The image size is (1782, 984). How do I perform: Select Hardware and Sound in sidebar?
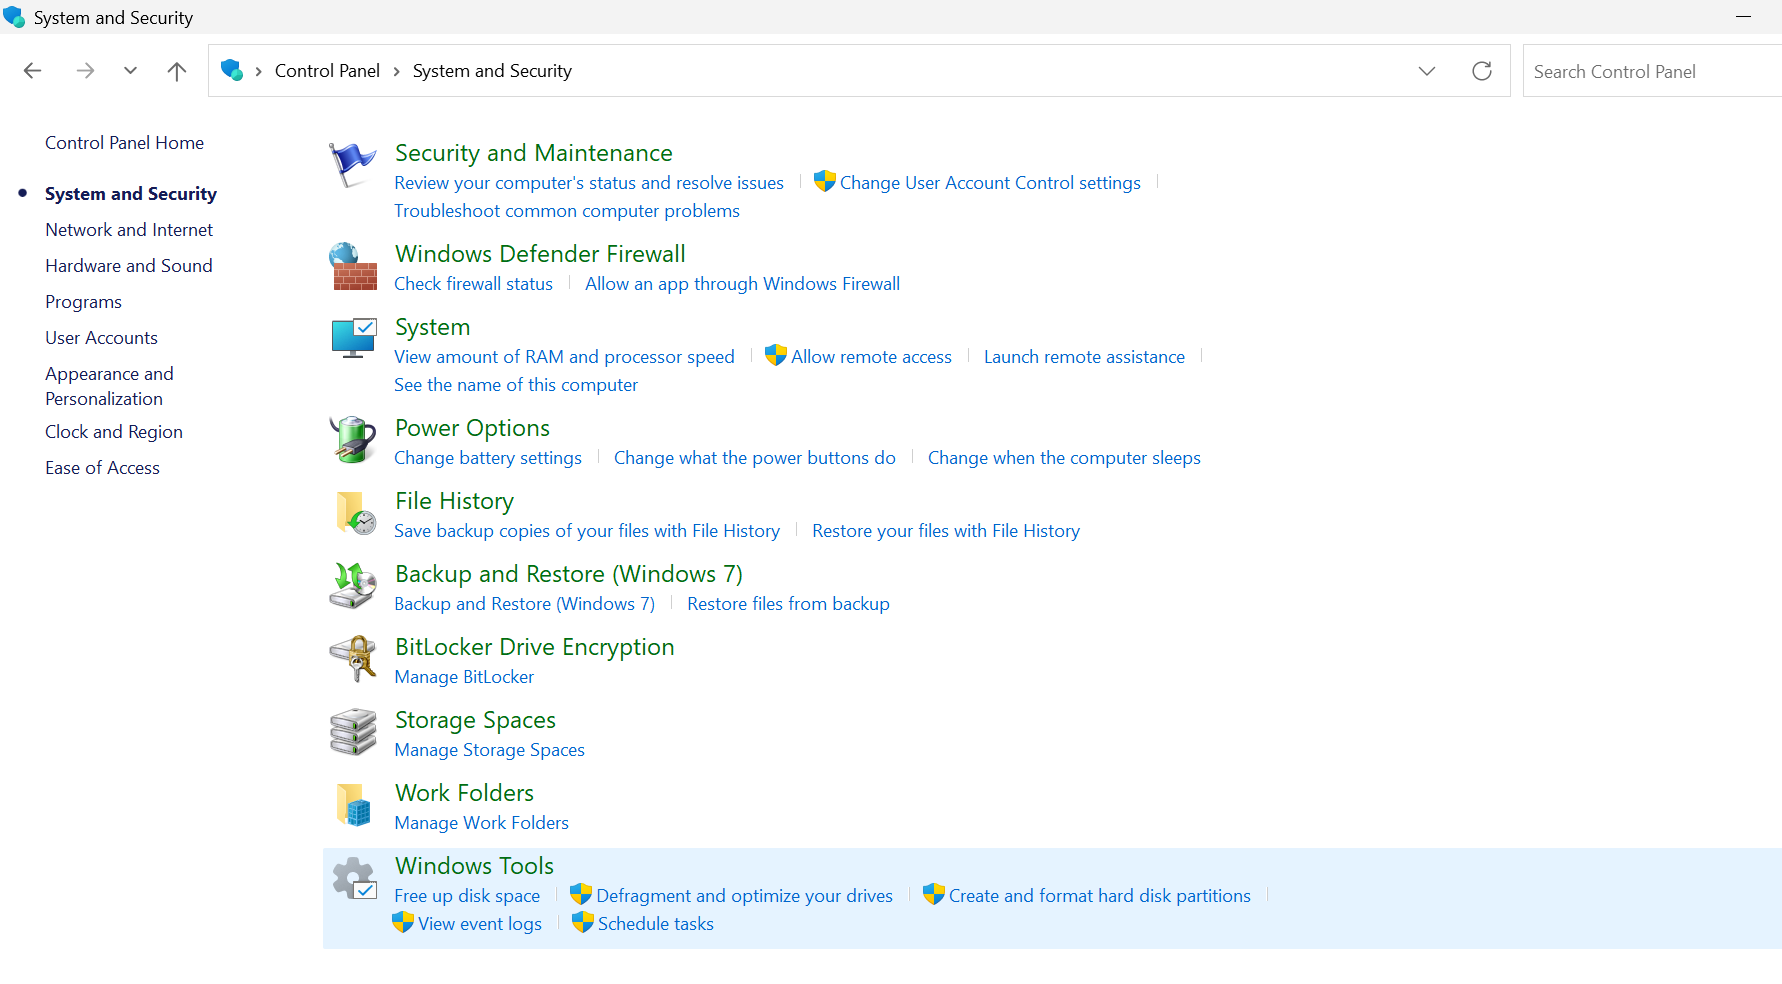[x=129, y=266]
